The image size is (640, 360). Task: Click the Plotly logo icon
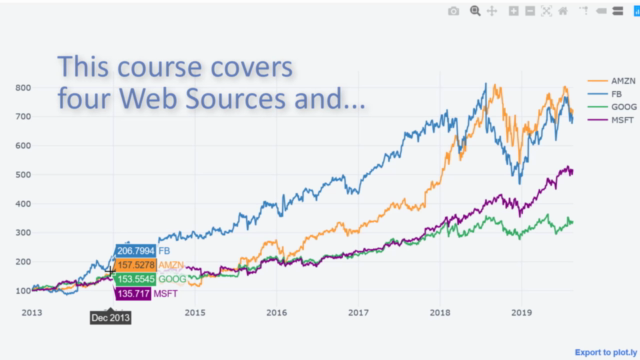tap(636, 11)
